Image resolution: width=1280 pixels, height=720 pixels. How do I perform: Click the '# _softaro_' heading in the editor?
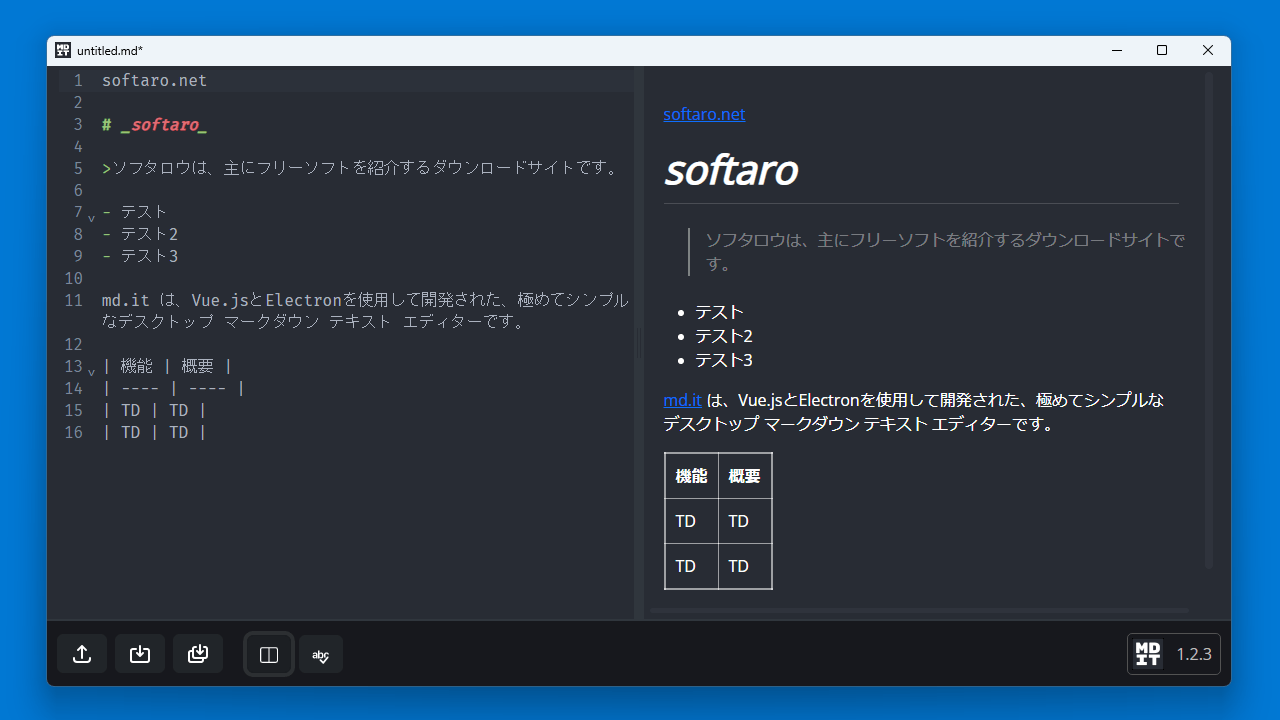154,125
